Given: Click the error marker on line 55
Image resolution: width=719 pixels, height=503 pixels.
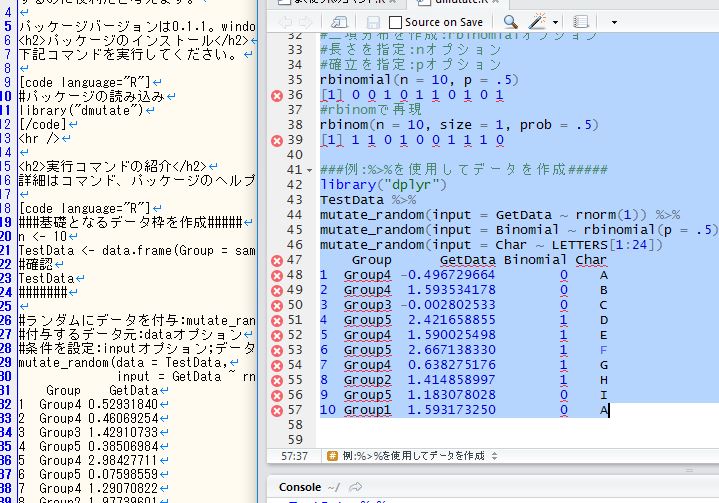Looking at the screenshot, I should click(x=277, y=381).
